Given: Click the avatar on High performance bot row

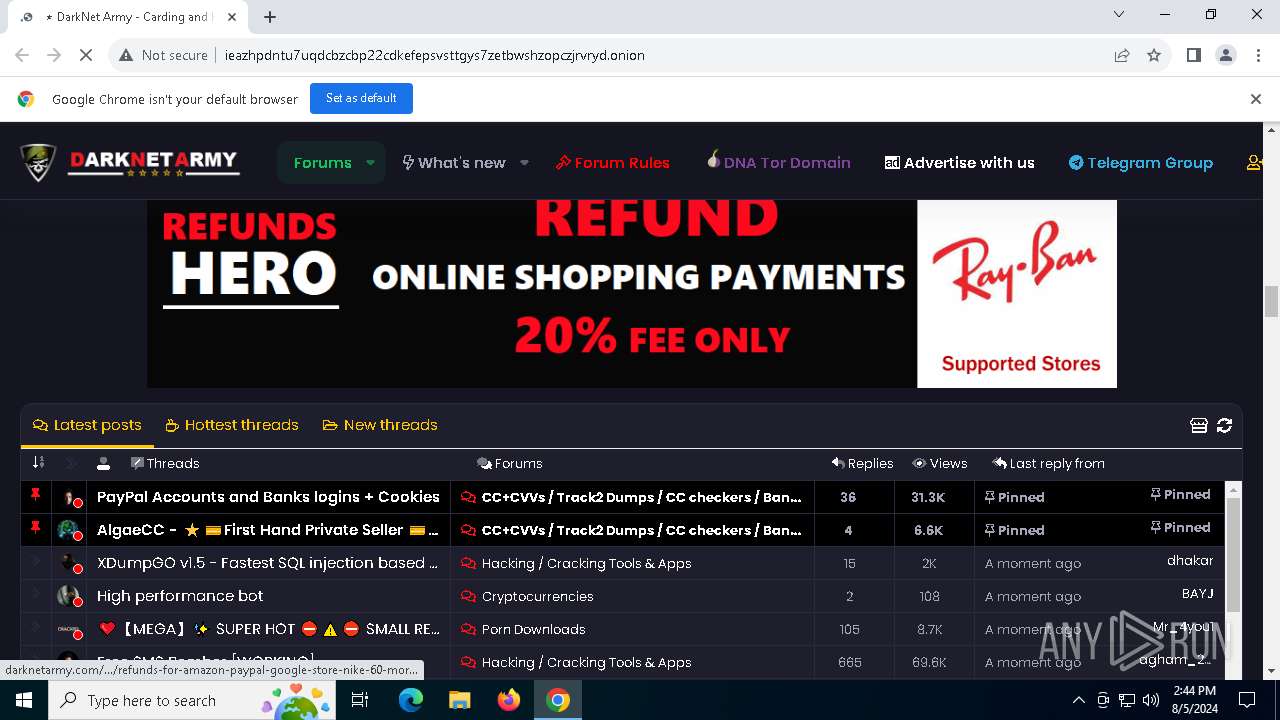Looking at the screenshot, I should 69,596.
